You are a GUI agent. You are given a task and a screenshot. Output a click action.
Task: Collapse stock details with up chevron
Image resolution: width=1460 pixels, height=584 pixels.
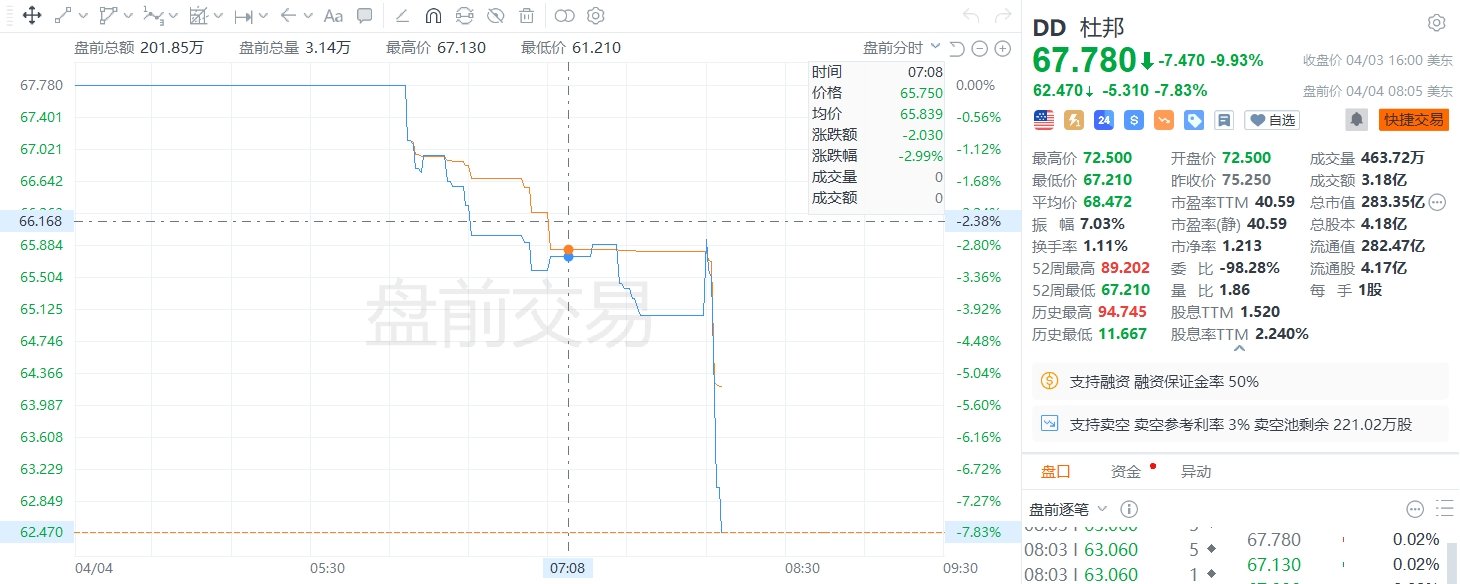coord(1240,349)
